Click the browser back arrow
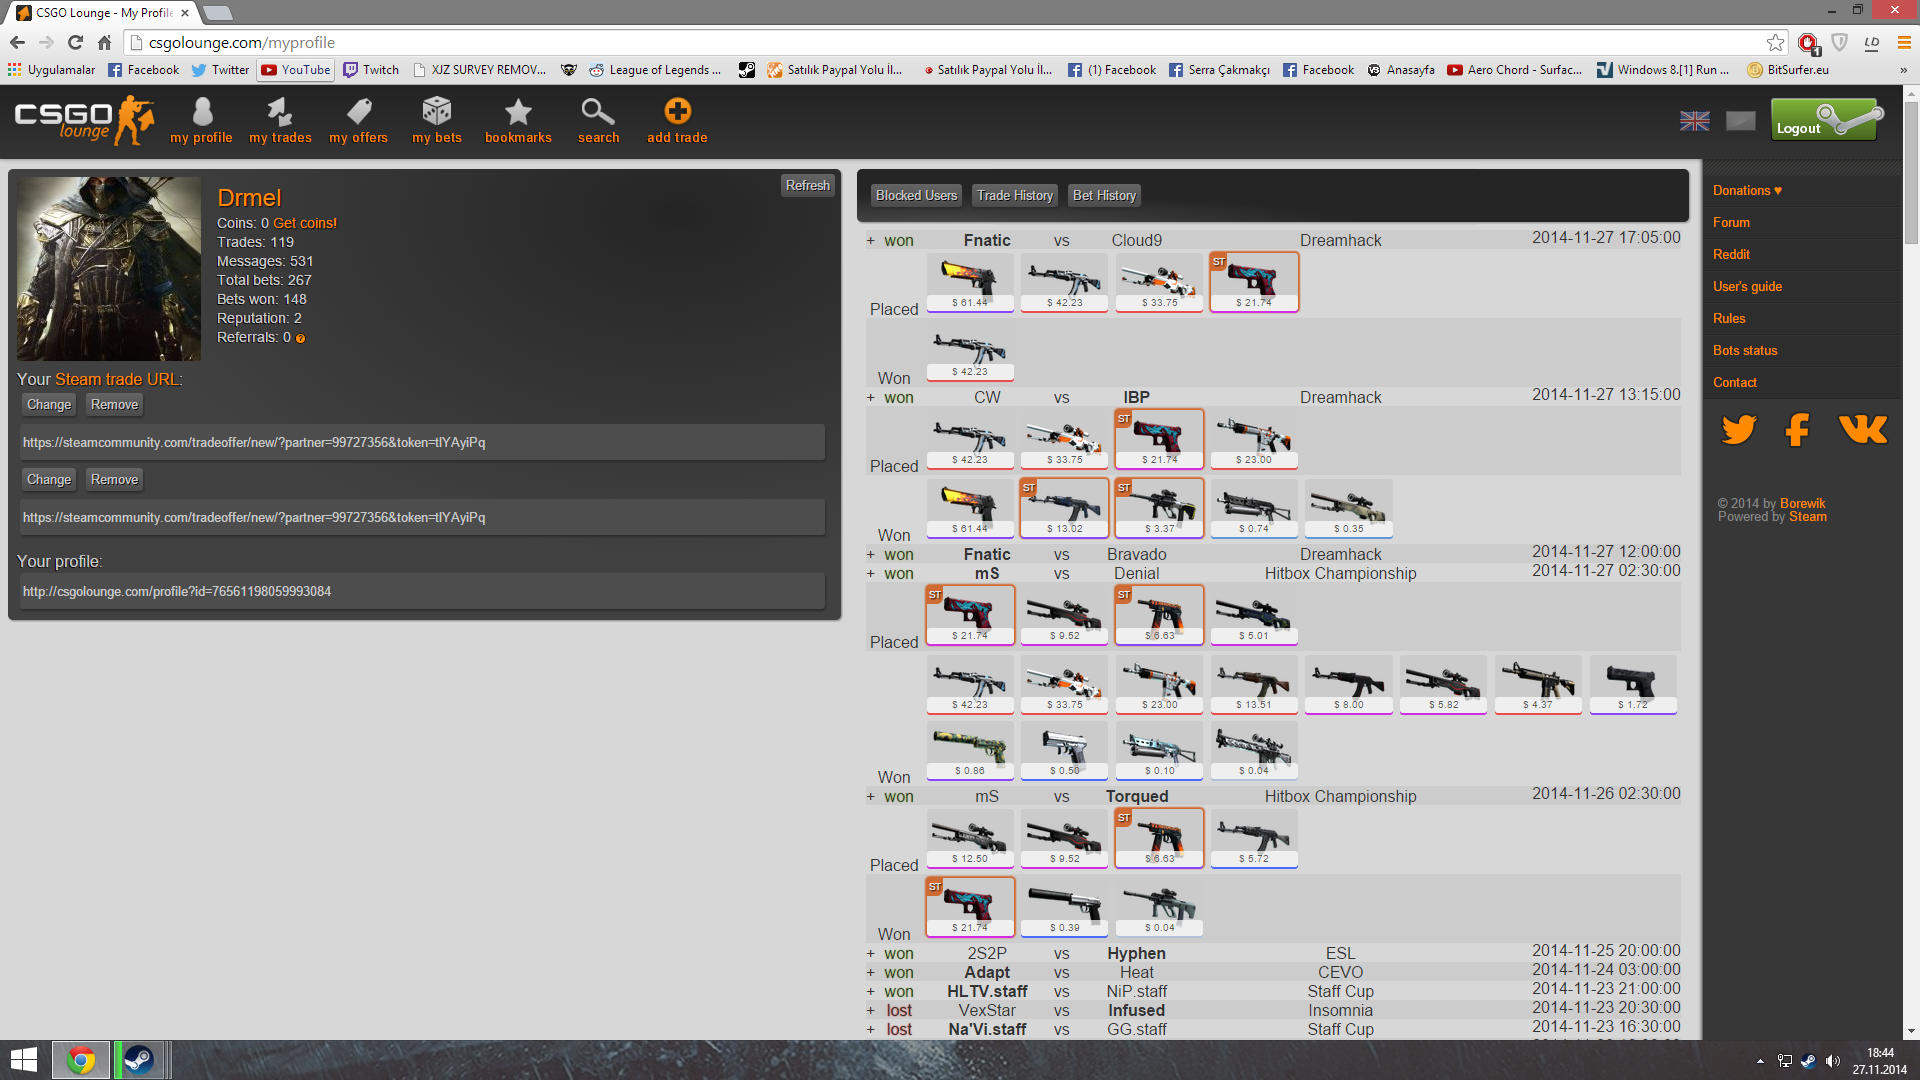This screenshot has height=1080, width=1920. [x=17, y=42]
